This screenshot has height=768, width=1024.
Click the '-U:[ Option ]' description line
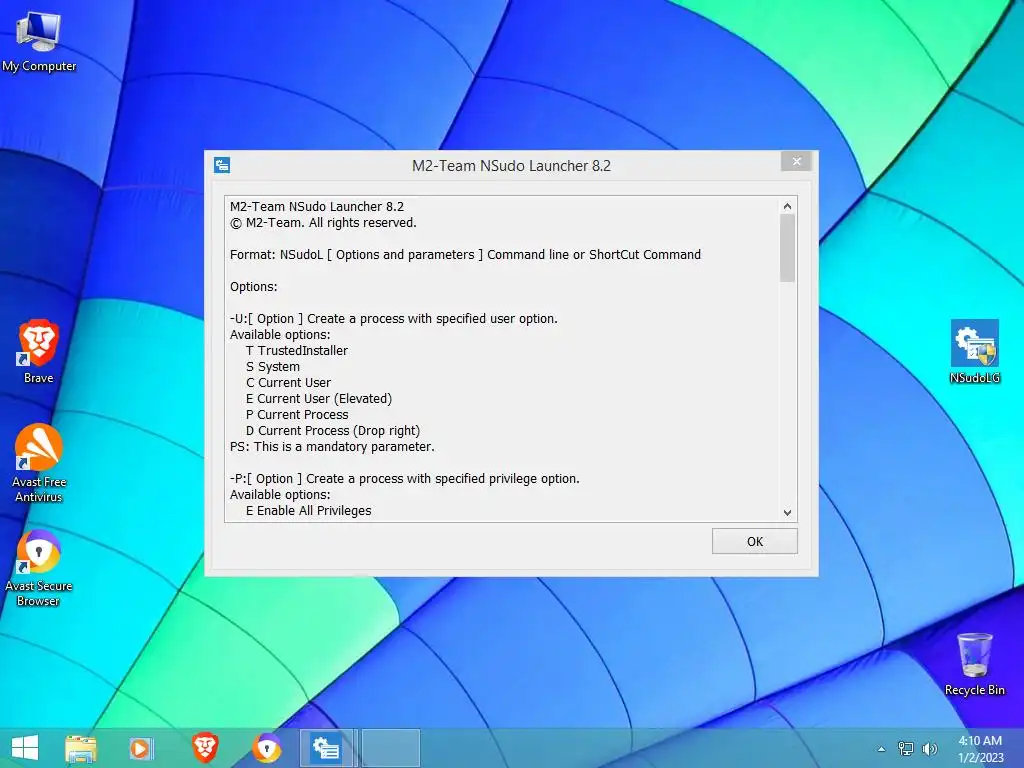394,319
